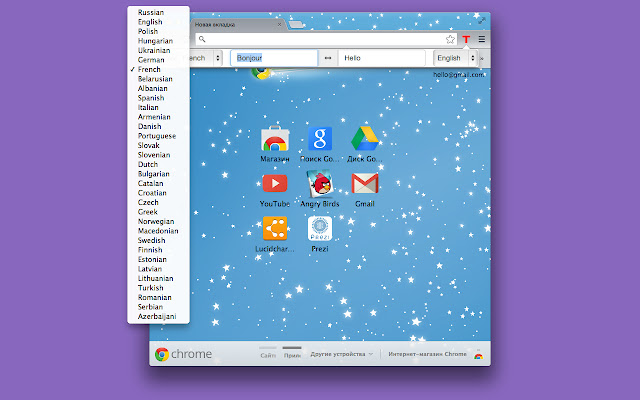This screenshot has height=400, width=640.
Task: Click the web store icon at bottom right
Action: pos(478,356)
